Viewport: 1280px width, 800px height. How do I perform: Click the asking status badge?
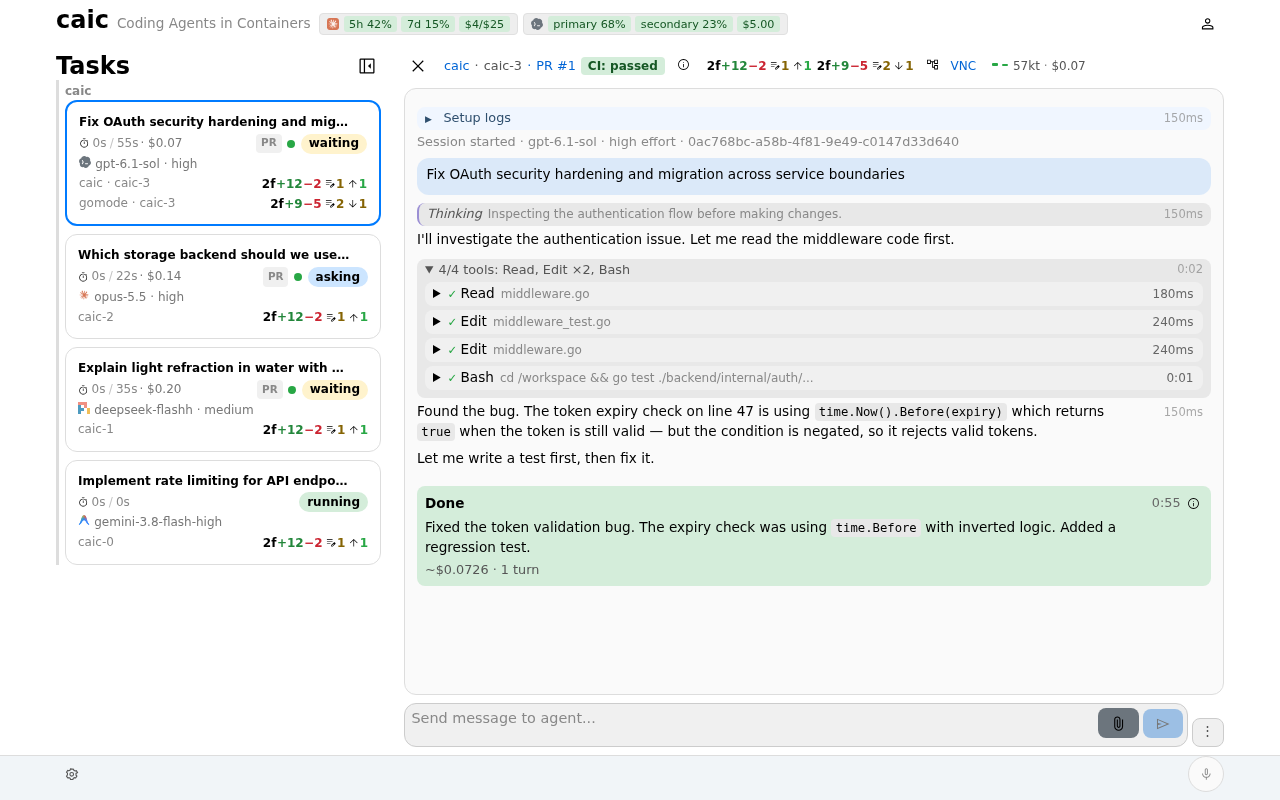click(x=338, y=277)
